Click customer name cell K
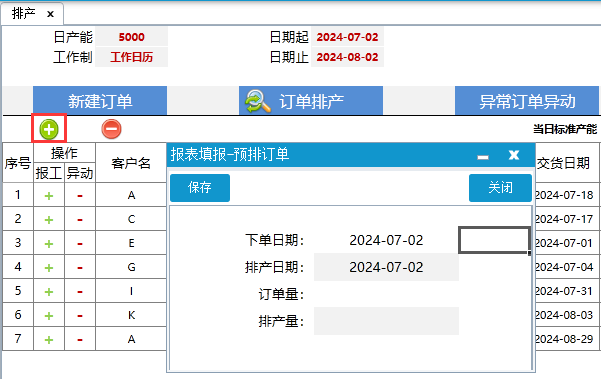 (131, 315)
